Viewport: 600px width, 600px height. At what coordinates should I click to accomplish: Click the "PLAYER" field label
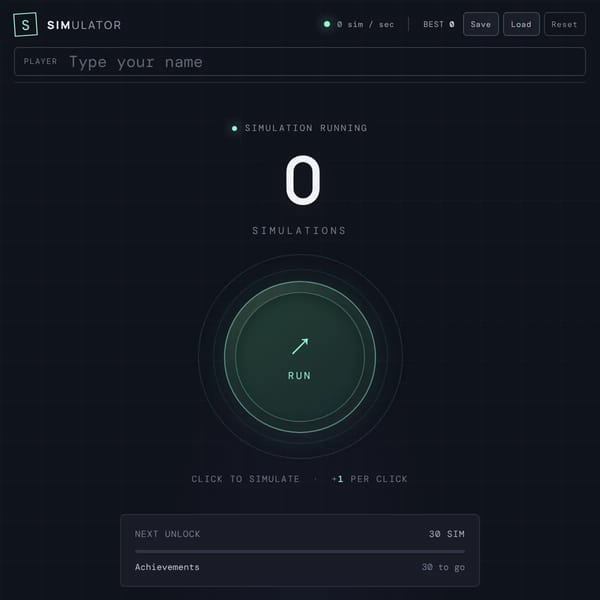pos(40,61)
